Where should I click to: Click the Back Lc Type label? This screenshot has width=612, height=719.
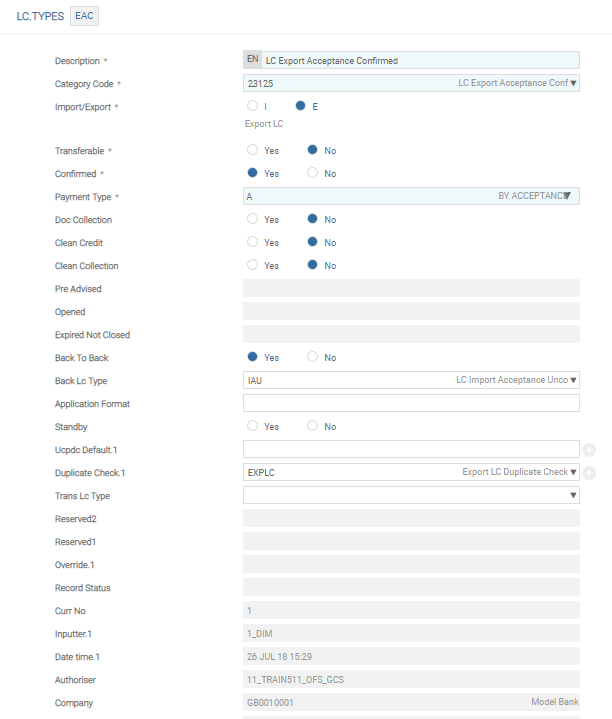pos(81,381)
